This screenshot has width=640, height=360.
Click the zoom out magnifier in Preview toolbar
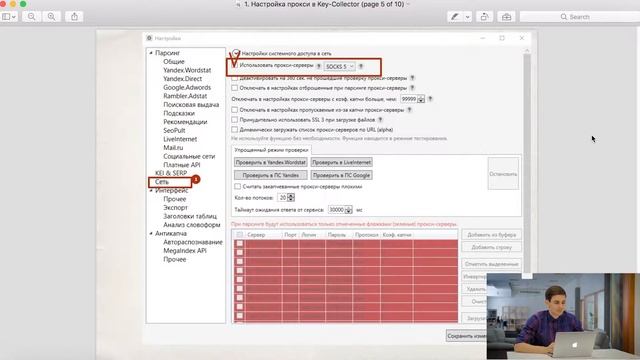[31, 17]
